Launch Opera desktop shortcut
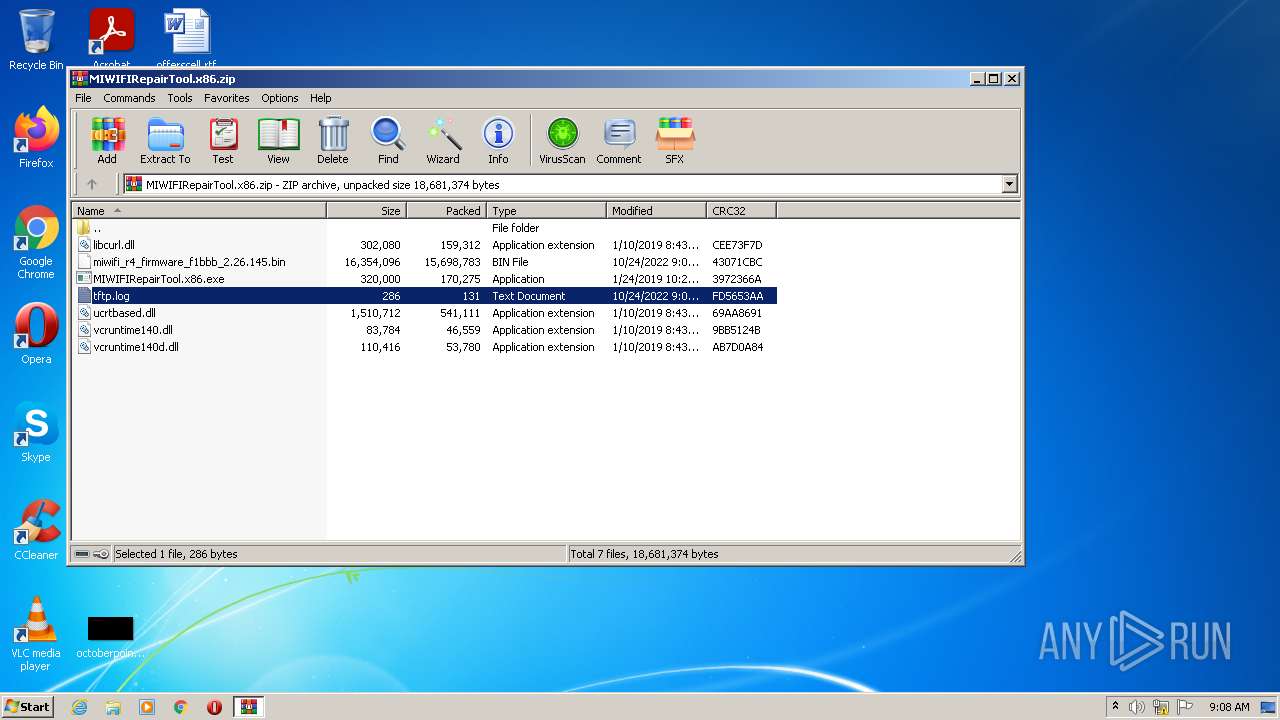This screenshot has width=1280, height=720. 36,334
